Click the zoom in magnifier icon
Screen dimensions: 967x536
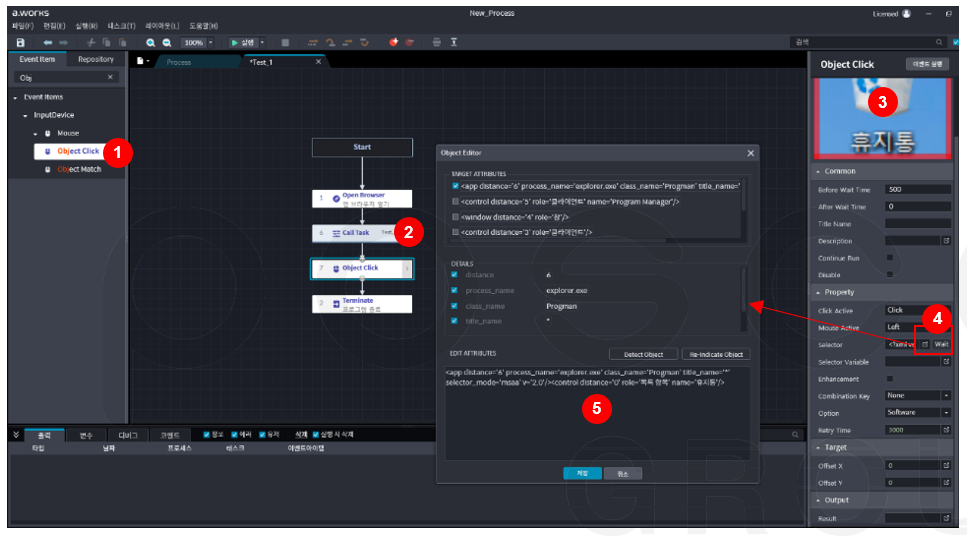click(151, 43)
